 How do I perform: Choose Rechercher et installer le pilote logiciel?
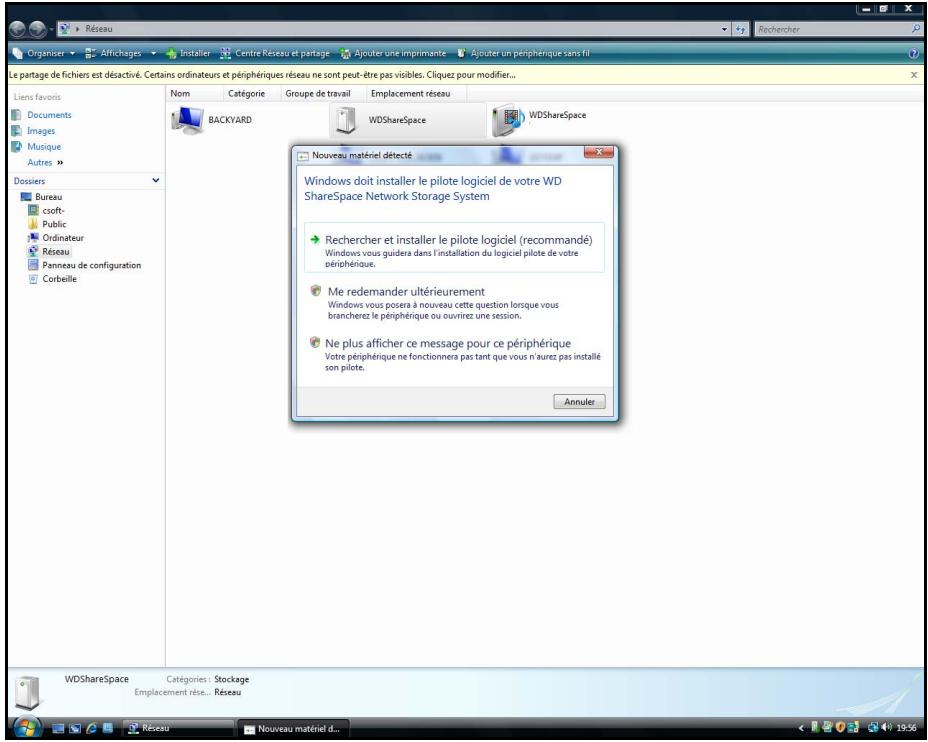click(x=454, y=247)
